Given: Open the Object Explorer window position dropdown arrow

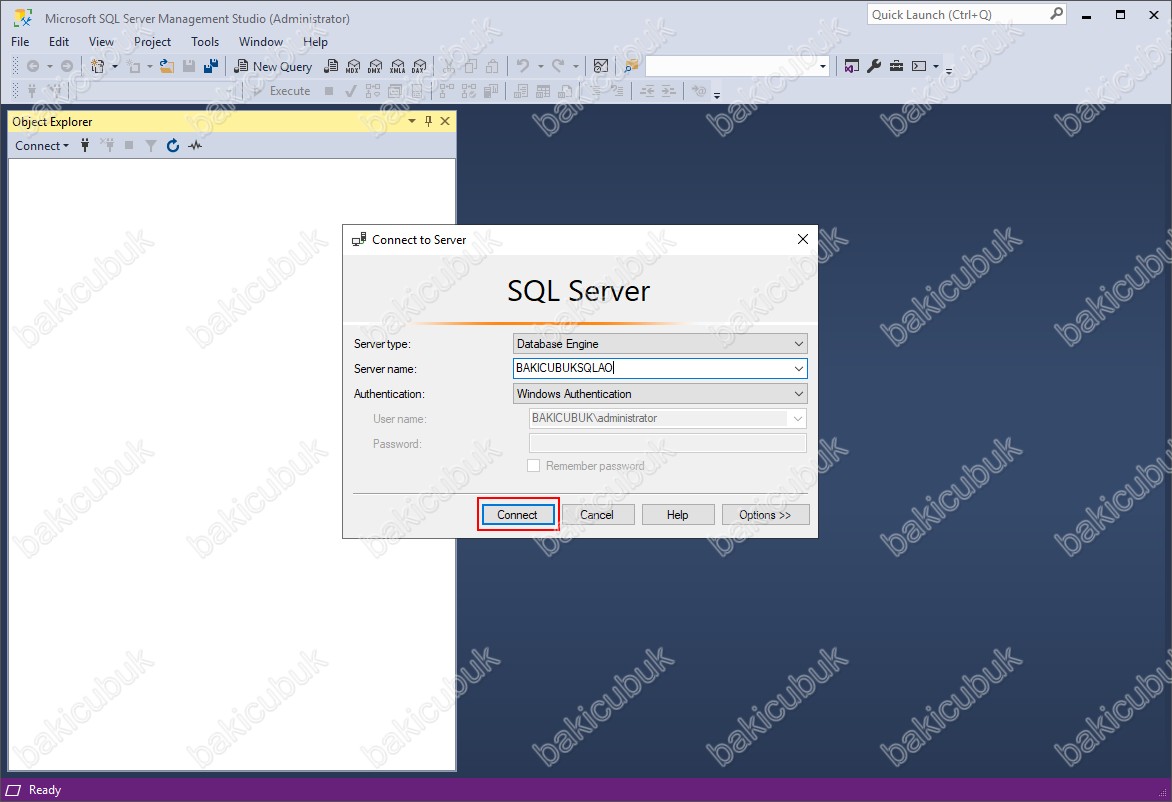Looking at the screenshot, I should (x=411, y=121).
